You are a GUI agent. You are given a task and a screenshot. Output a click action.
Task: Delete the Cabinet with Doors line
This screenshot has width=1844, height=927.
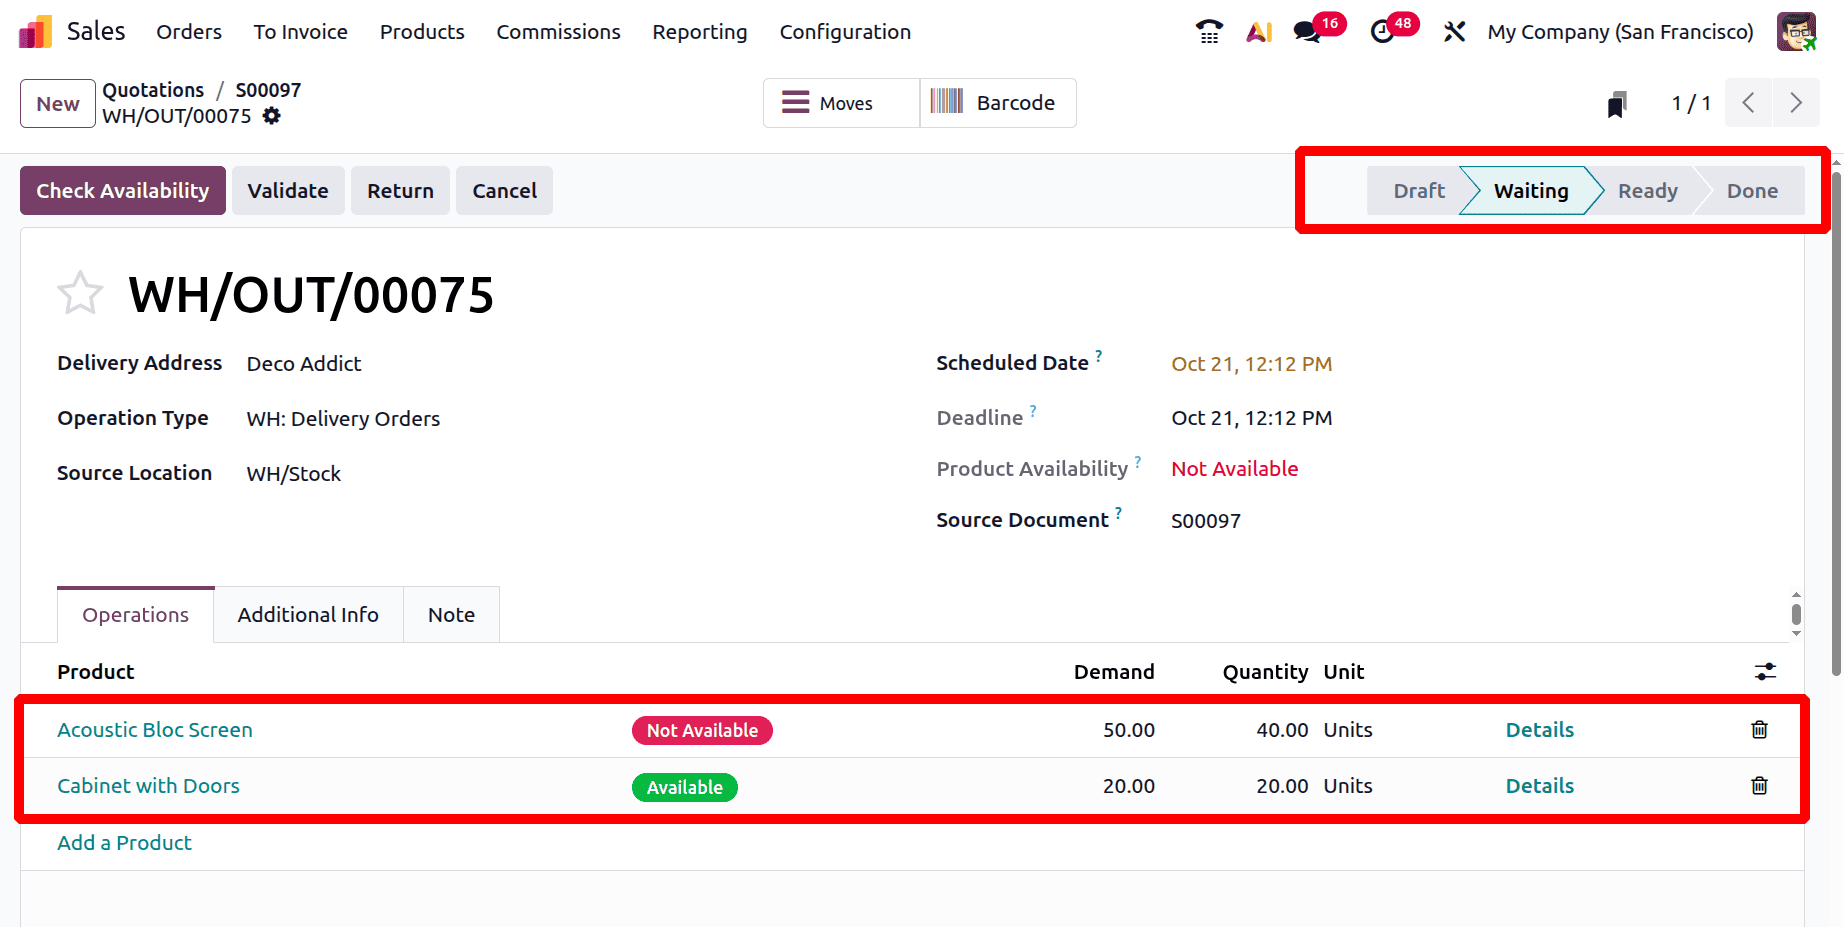coord(1759,786)
